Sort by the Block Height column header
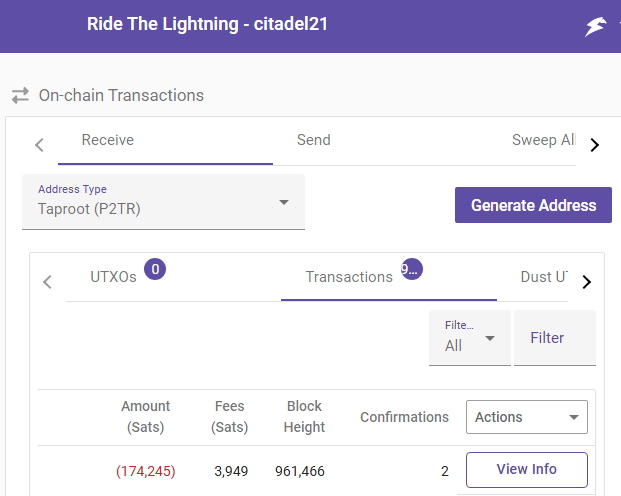Image resolution: width=621 pixels, height=496 pixels. [x=304, y=417]
